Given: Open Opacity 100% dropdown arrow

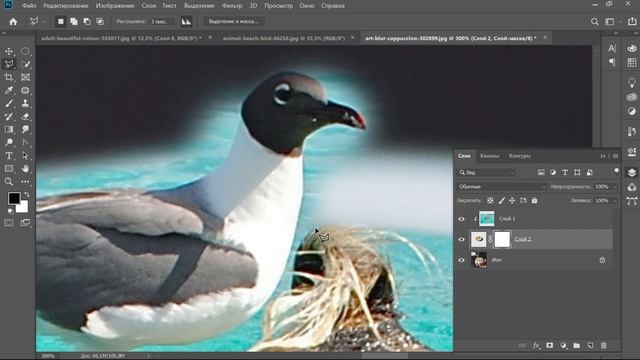Looking at the screenshot, I should coord(615,187).
